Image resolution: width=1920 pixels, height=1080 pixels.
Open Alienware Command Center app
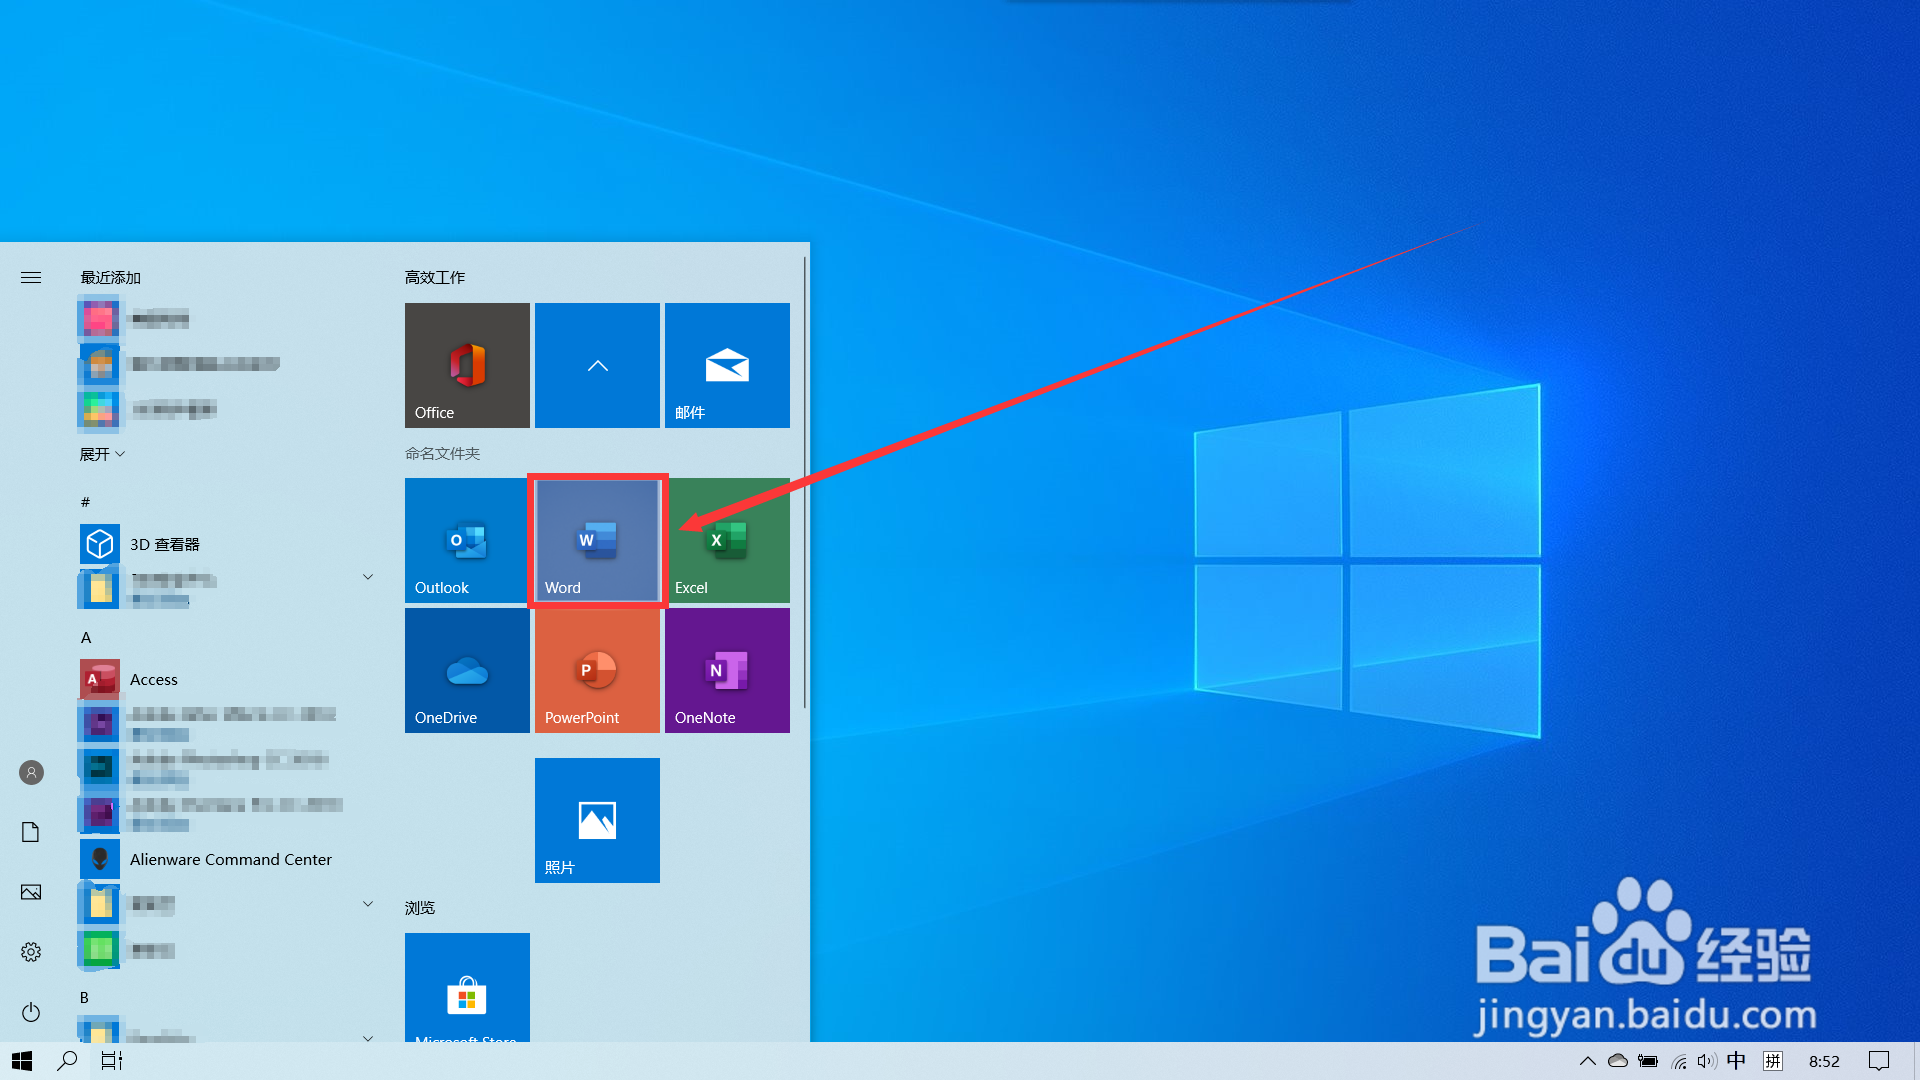point(228,859)
